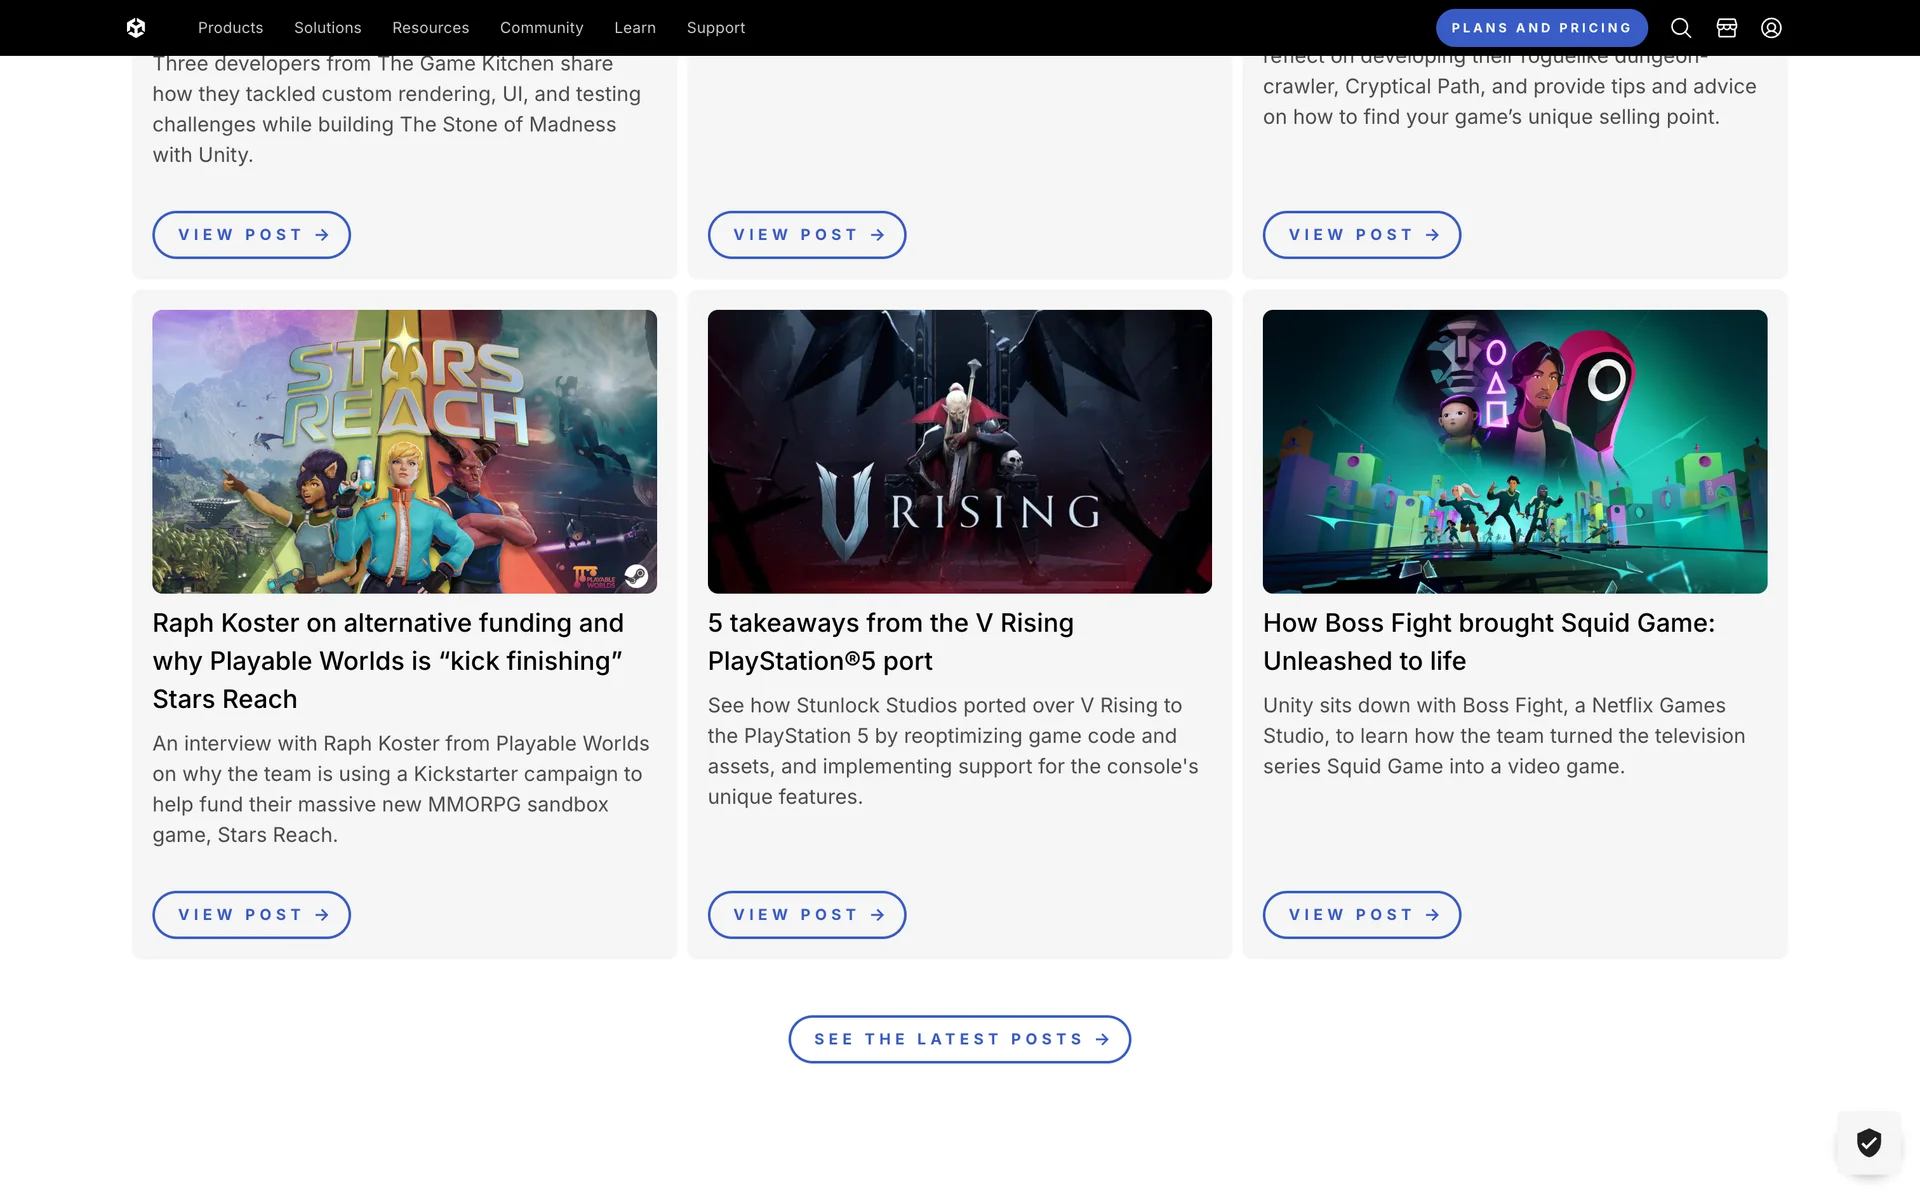The width and height of the screenshot is (1920, 1200).
Task: View post for Squid Game: Unleashed
Action: (x=1361, y=915)
